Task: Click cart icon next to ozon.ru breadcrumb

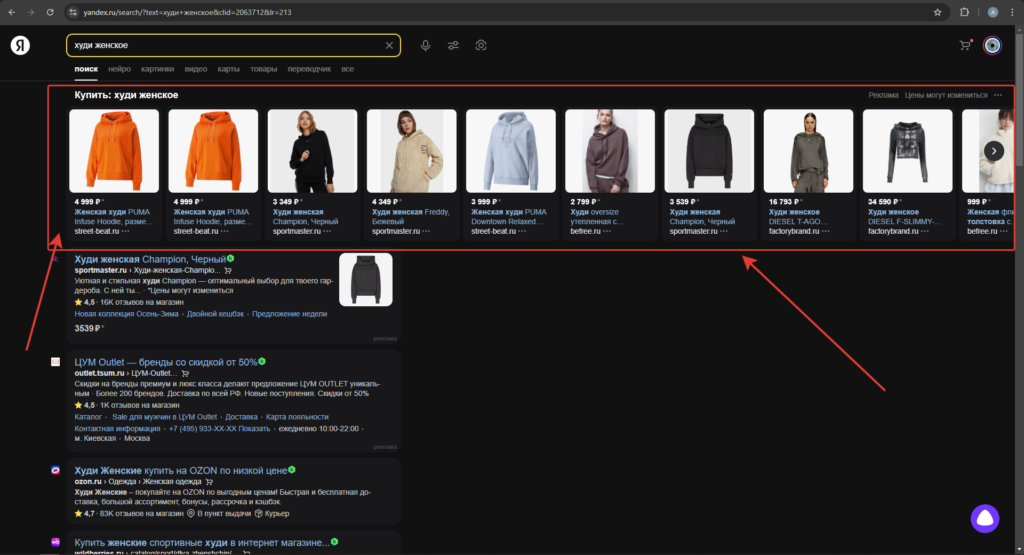Action: point(210,482)
